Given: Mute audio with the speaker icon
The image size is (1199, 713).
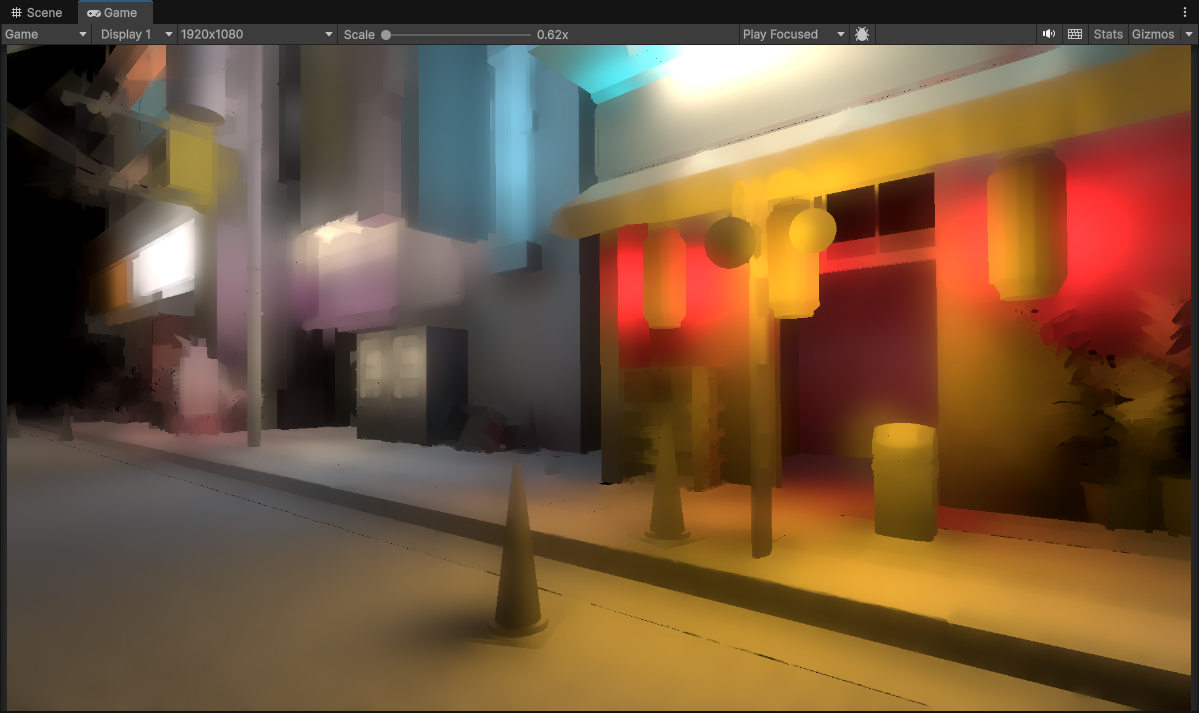Looking at the screenshot, I should coord(1048,34).
